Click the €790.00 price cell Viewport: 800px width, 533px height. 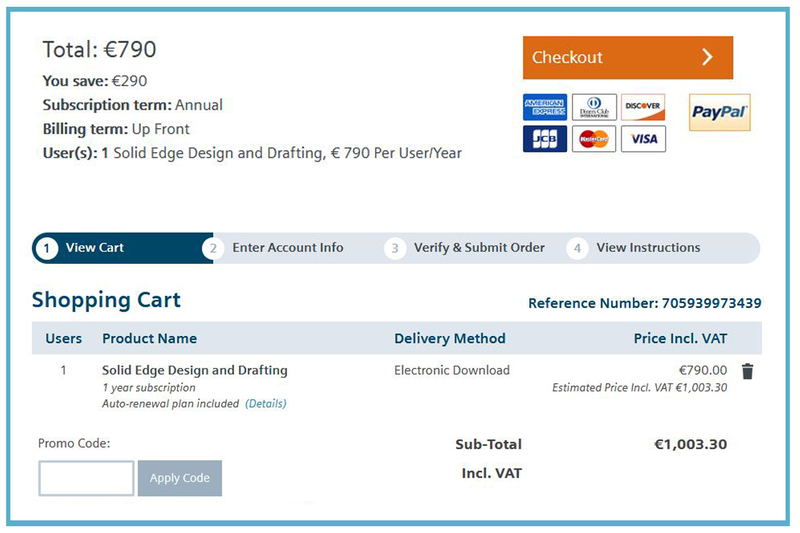pos(703,370)
